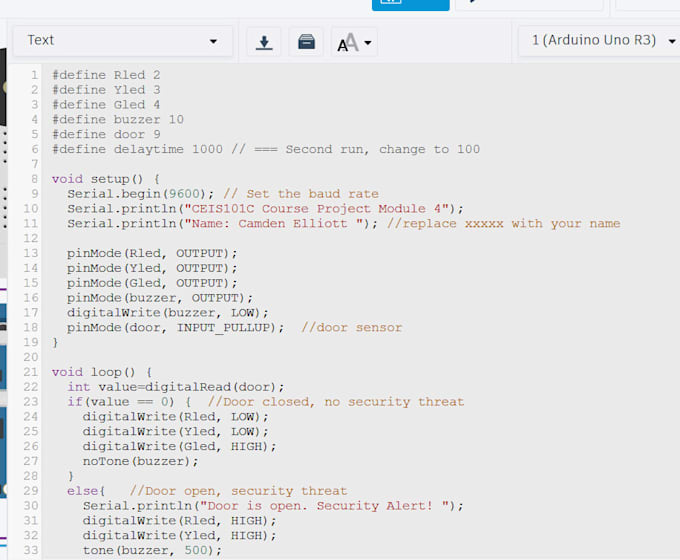Download the code using the arrow icon
The height and width of the screenshot is (560, 680).
pos(264,42)
